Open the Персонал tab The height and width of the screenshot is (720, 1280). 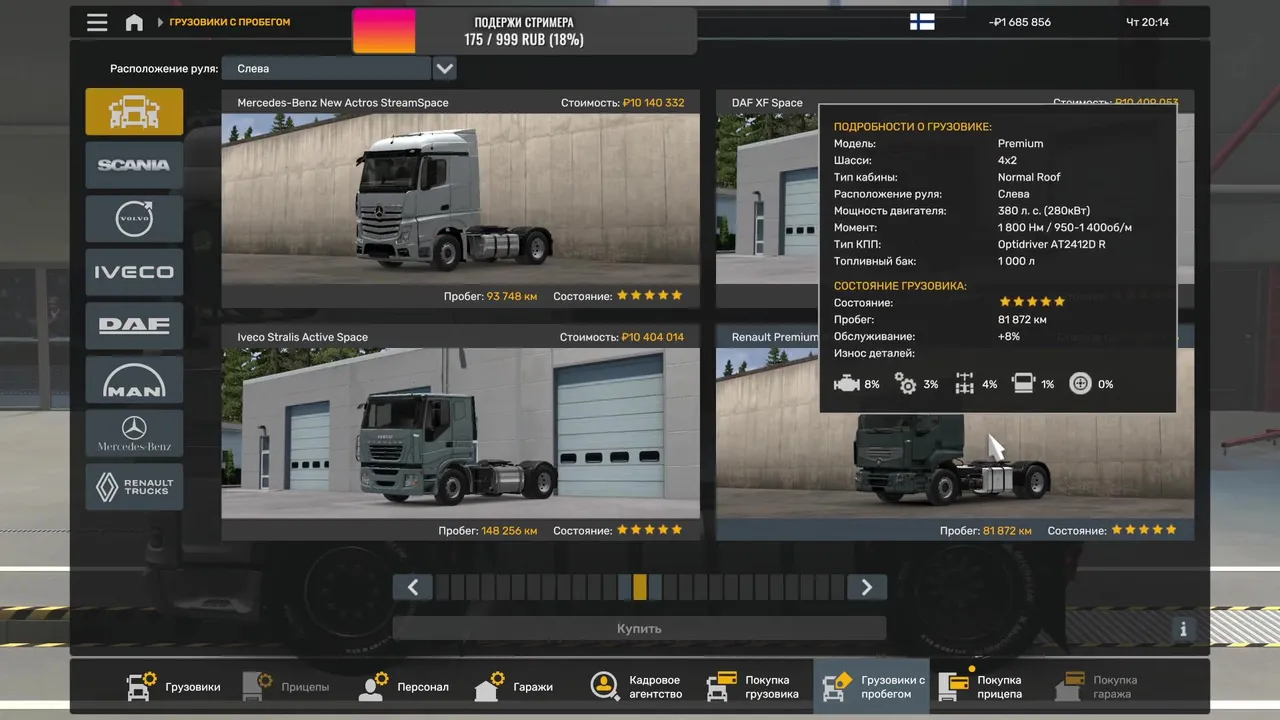(x=404, y=687)
